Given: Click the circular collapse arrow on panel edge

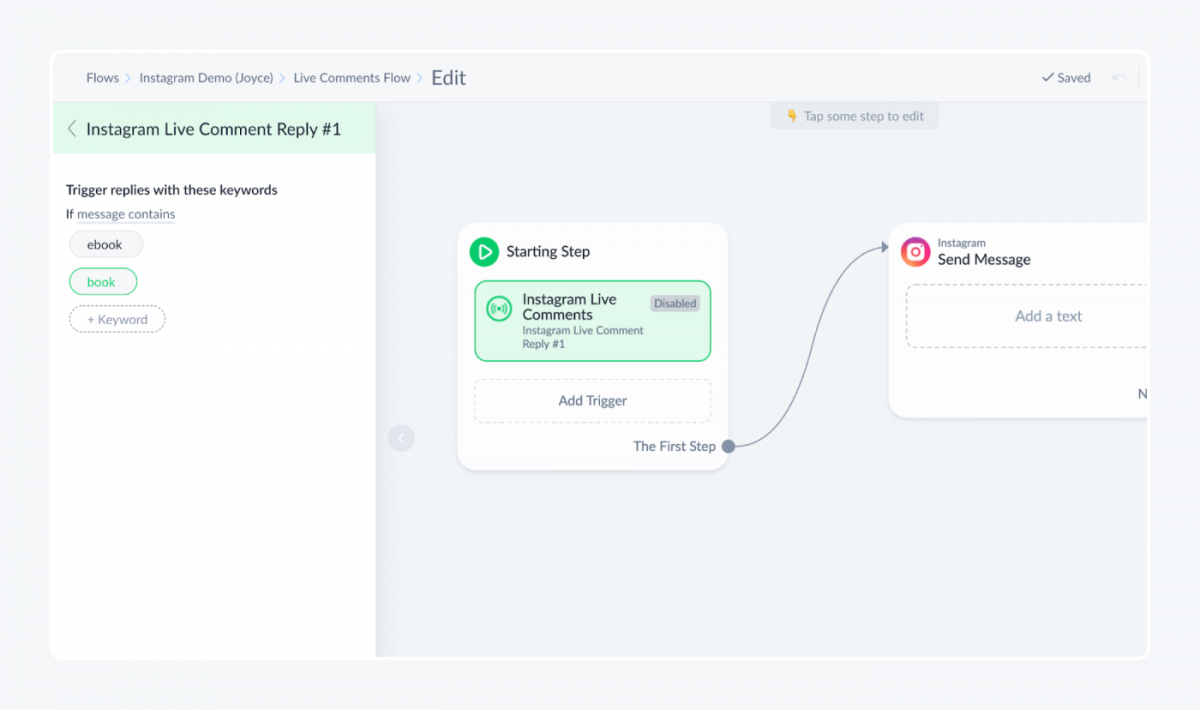Looking at the screenshot, I should click(401, 438).
